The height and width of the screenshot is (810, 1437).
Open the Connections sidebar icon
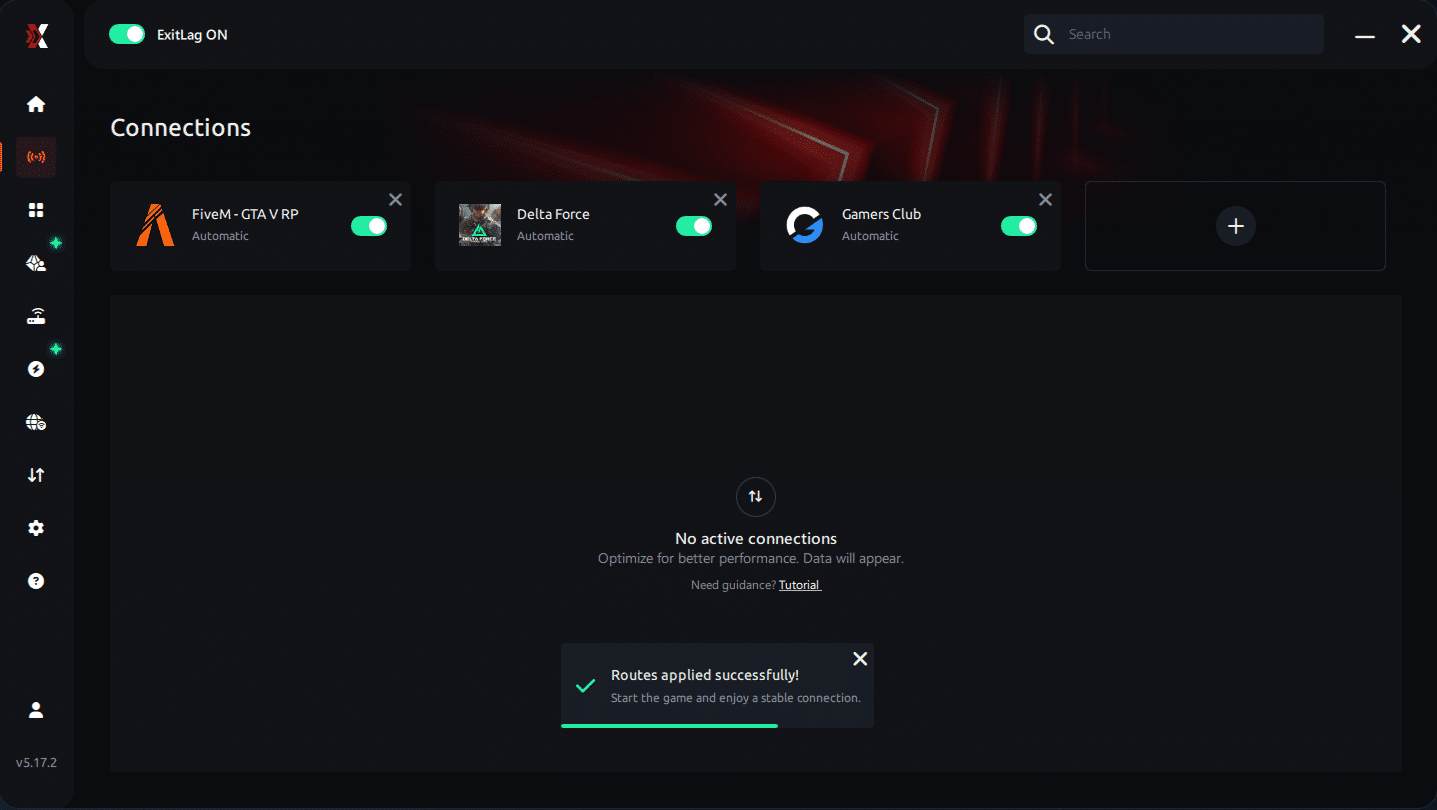[36, 157]
